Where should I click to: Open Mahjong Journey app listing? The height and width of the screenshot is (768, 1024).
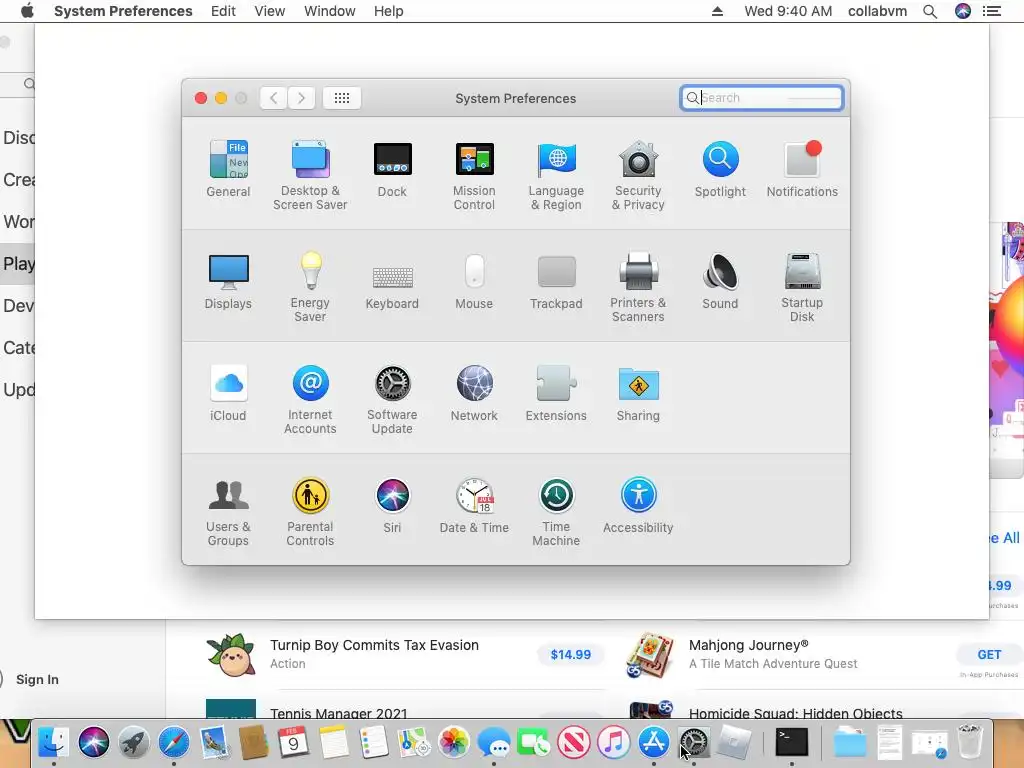748,645
